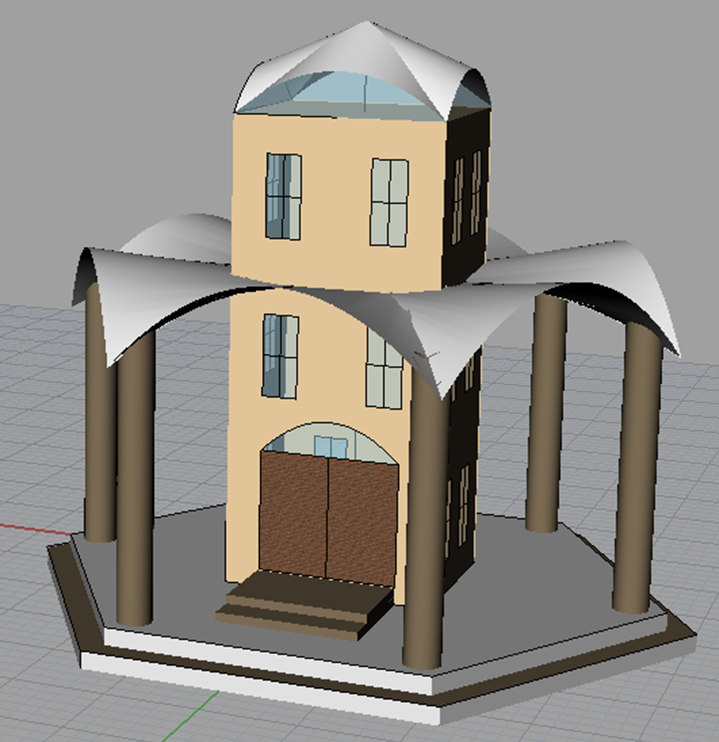Select the entrance steps before the door
The image size is (719, 742).
[x=305, y=606]
